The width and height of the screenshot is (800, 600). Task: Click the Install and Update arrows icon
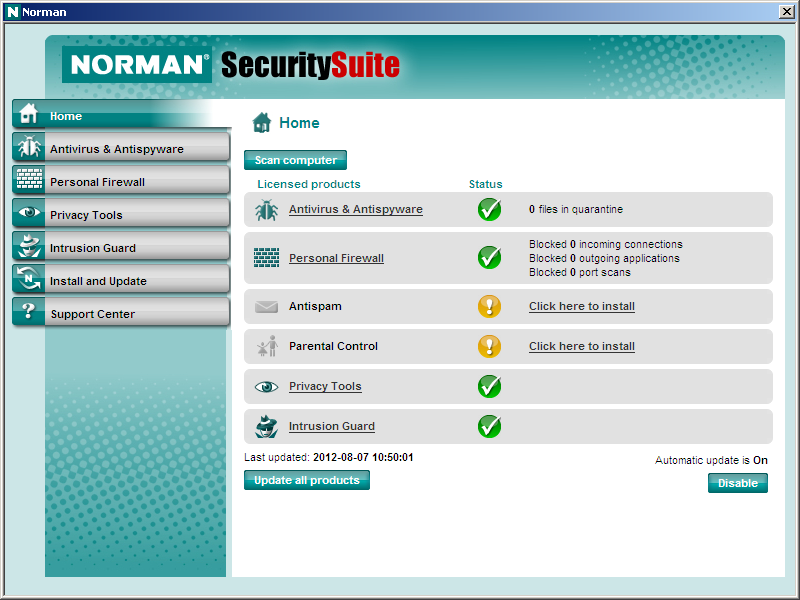(x=29, y=280)
